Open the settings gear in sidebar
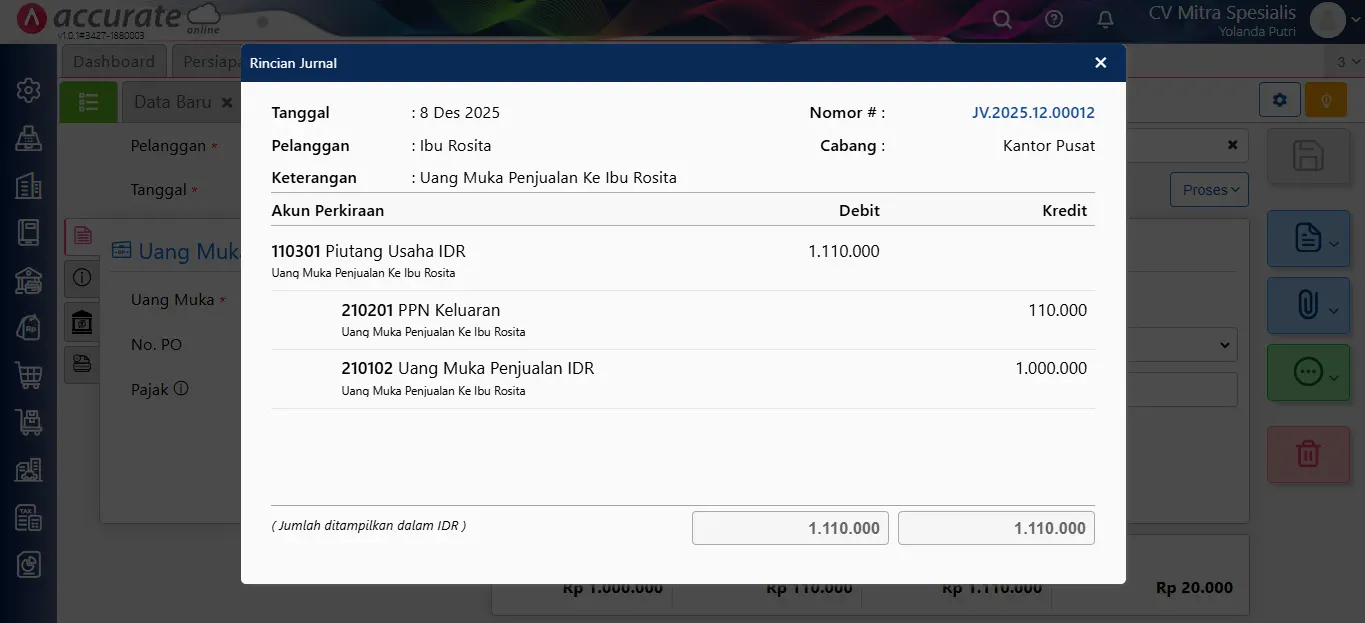 [x=28, y=91]
